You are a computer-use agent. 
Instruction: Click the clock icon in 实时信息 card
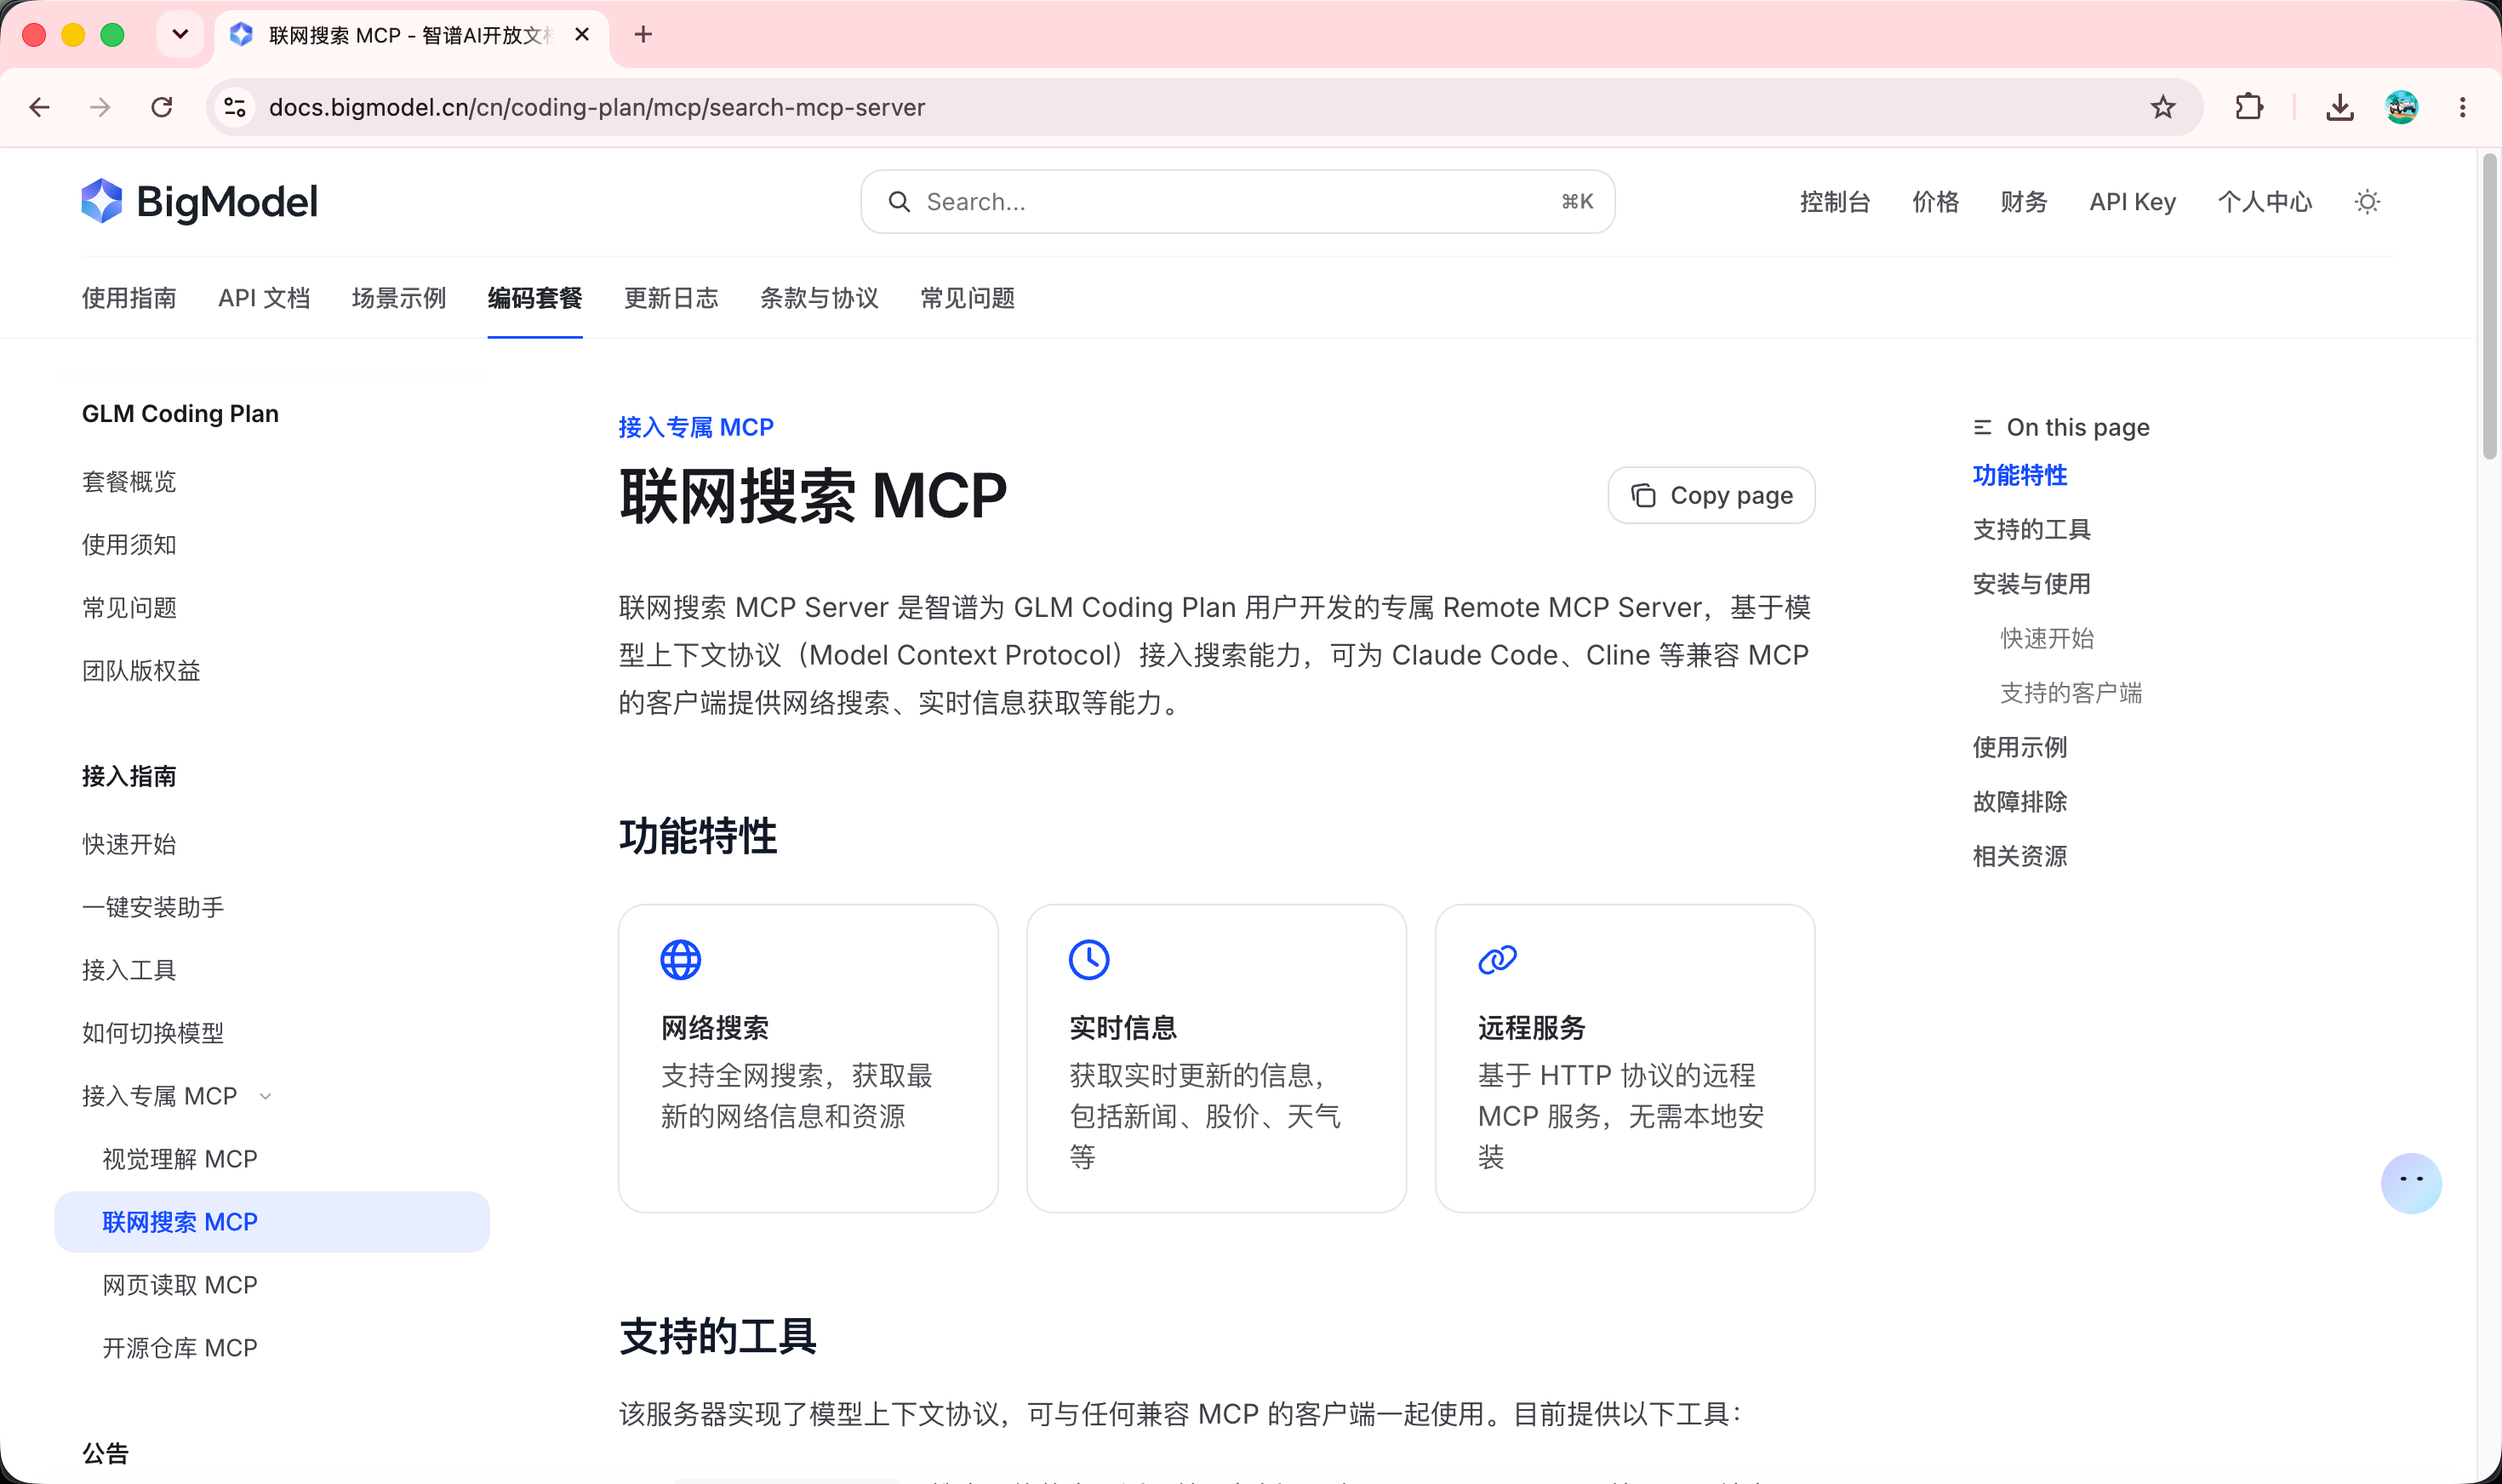point(1089,960)
